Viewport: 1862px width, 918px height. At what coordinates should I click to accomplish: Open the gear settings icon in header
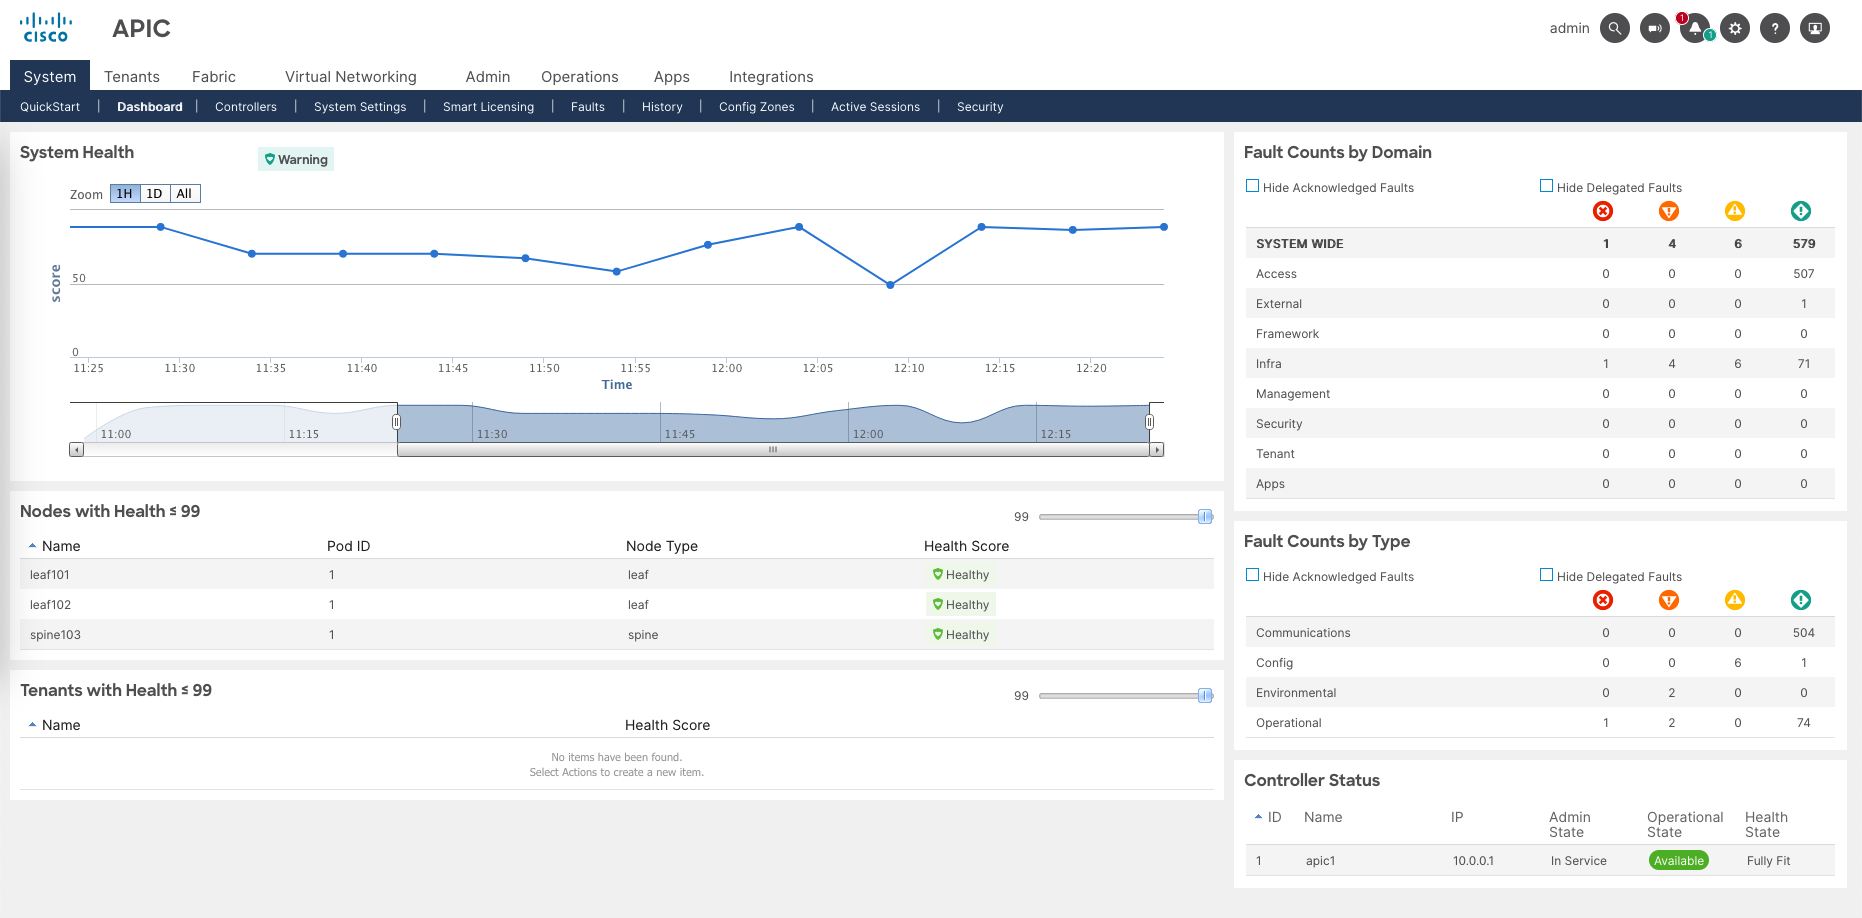1735,28
